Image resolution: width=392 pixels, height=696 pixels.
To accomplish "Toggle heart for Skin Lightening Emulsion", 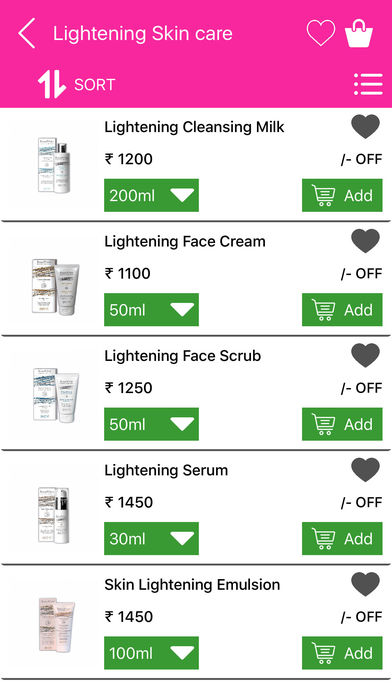I will (x=365, y=584).
